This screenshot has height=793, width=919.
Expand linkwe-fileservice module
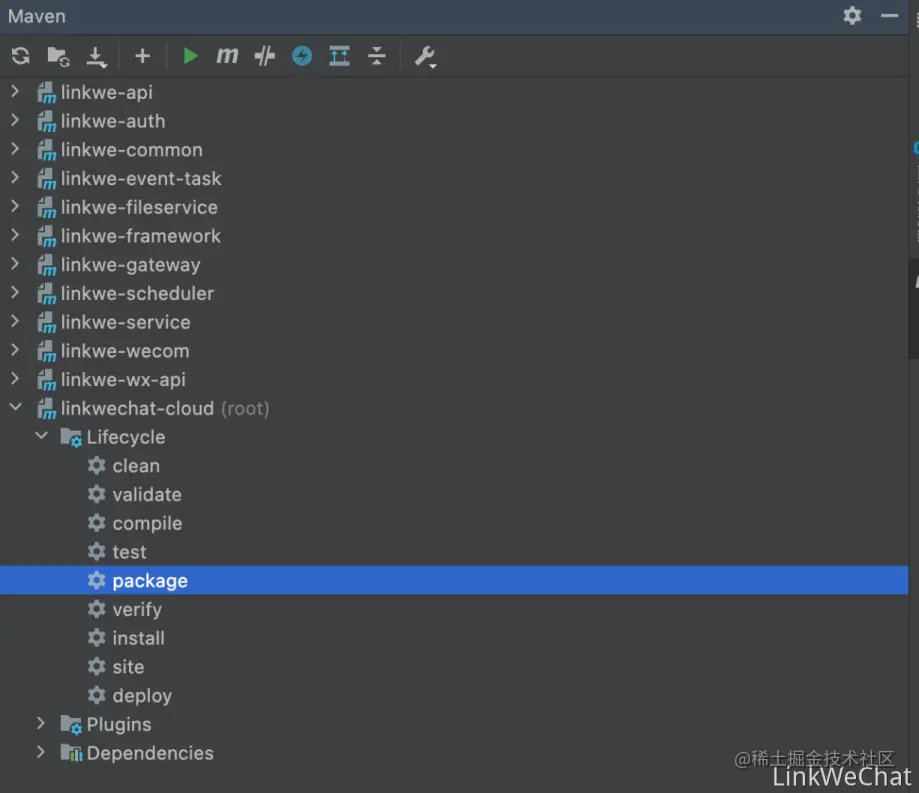(15, 206)
